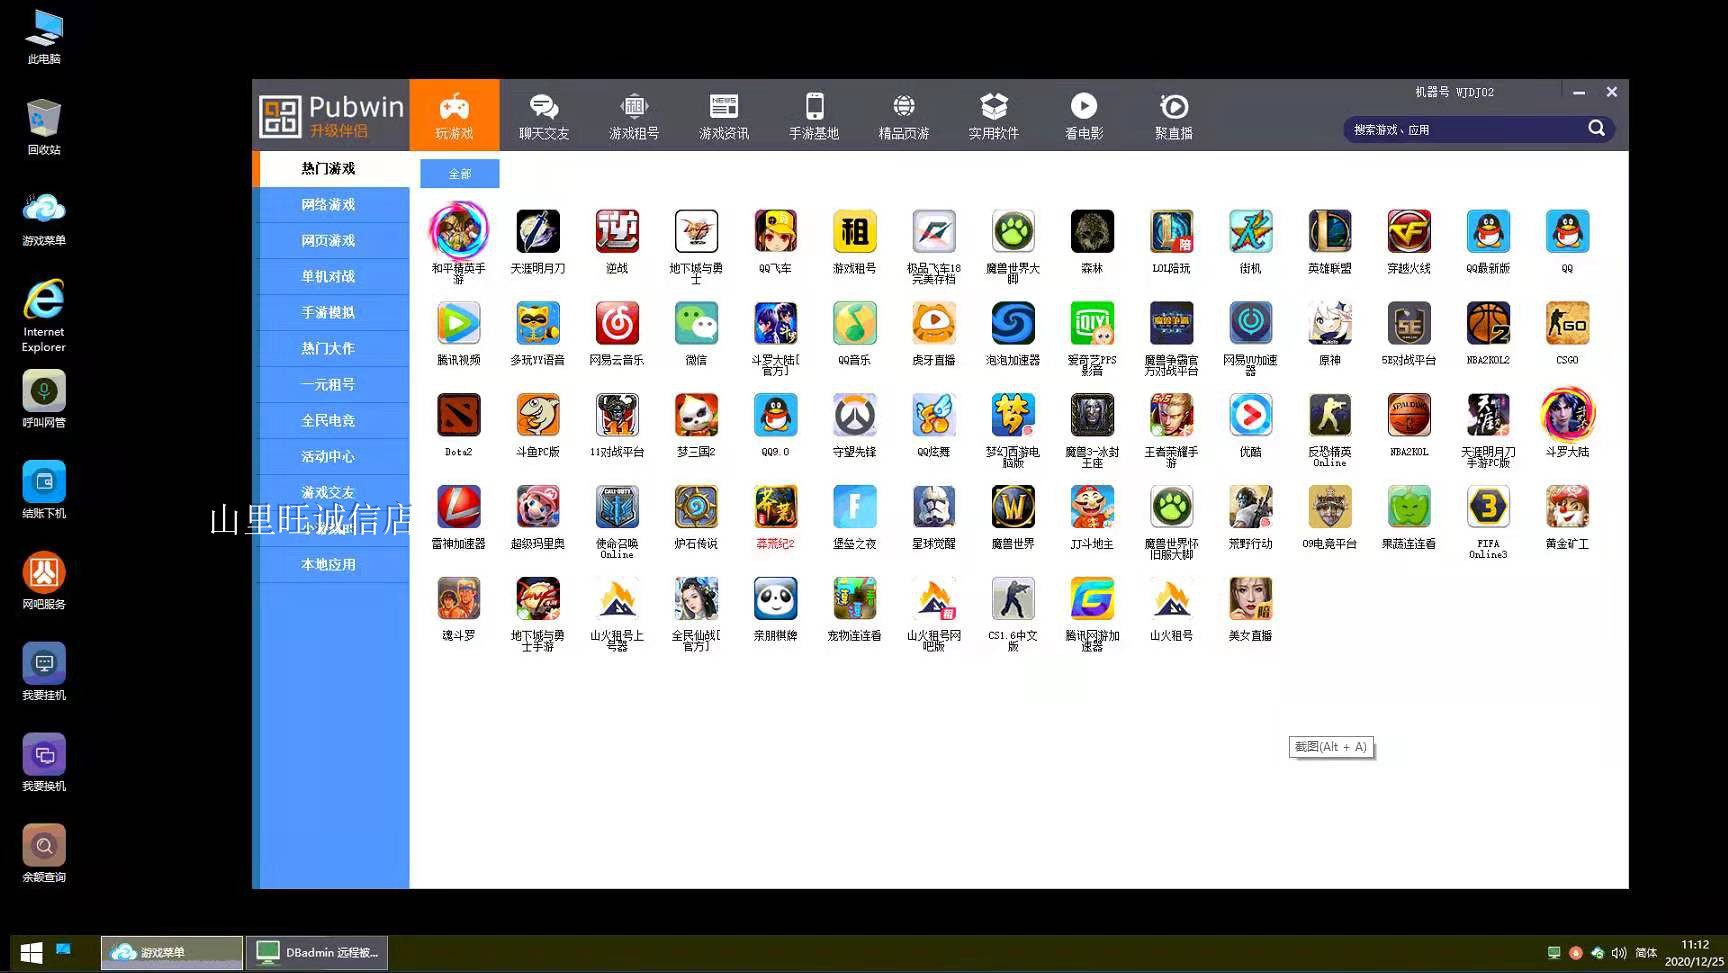Select 一元租号 in the sidebar
This screenshot has height=973, width=1728.
click(331, 385)
